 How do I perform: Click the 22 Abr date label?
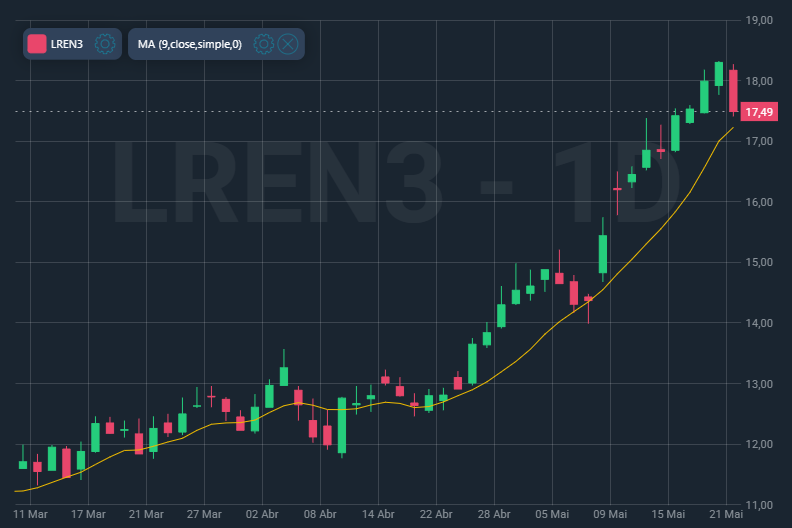(436, 514)
